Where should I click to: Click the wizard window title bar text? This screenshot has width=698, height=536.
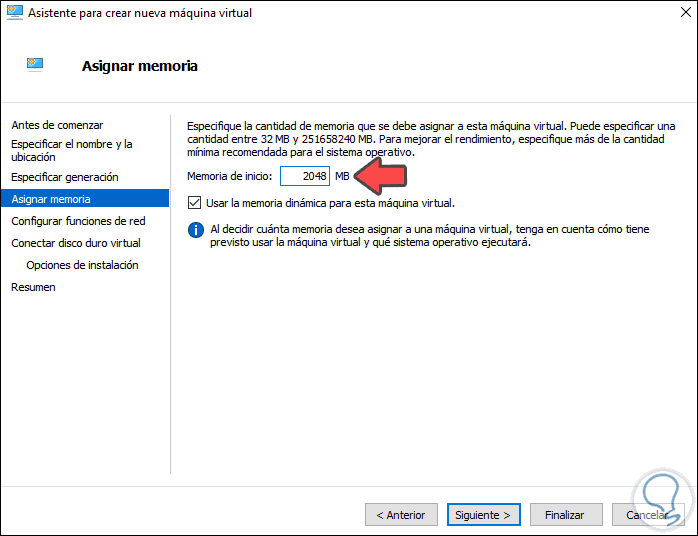(x=141, y=13)
